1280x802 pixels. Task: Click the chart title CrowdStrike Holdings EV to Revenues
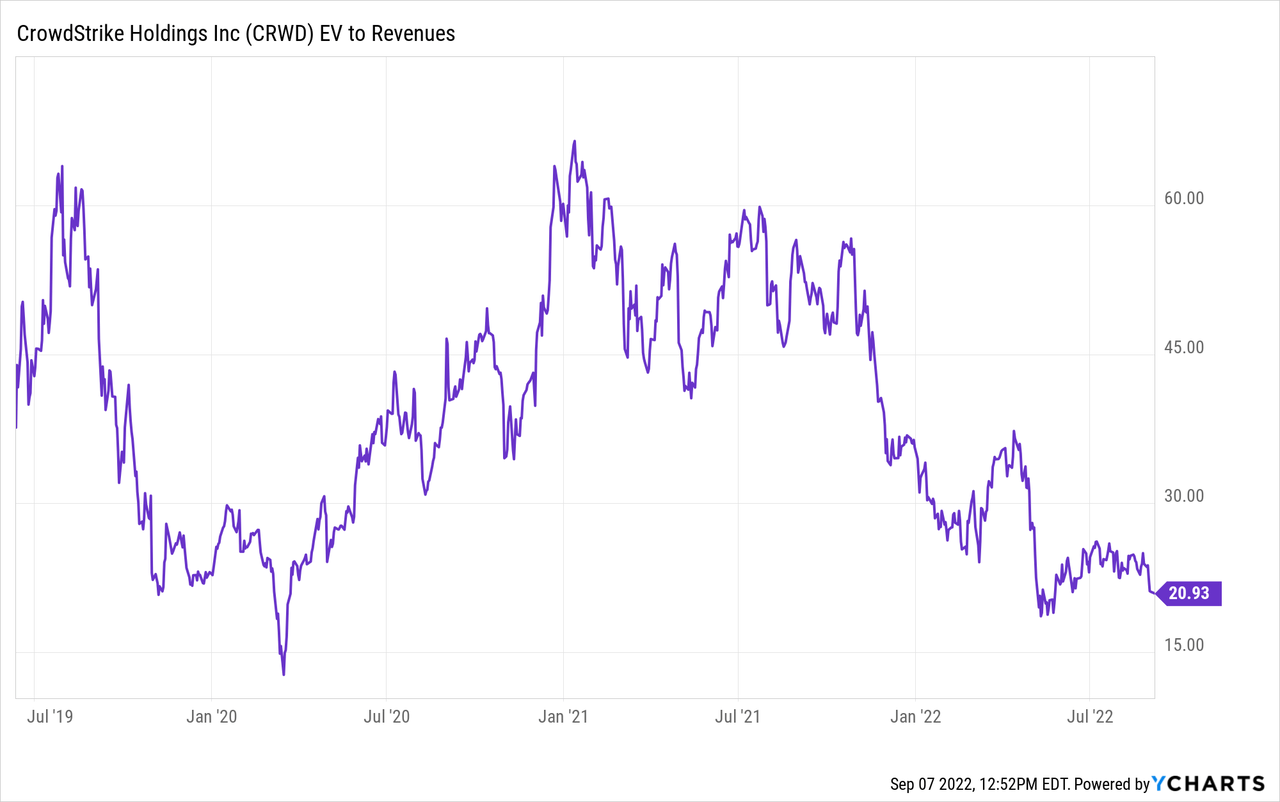pyautogui.click(x=236, y=33)
